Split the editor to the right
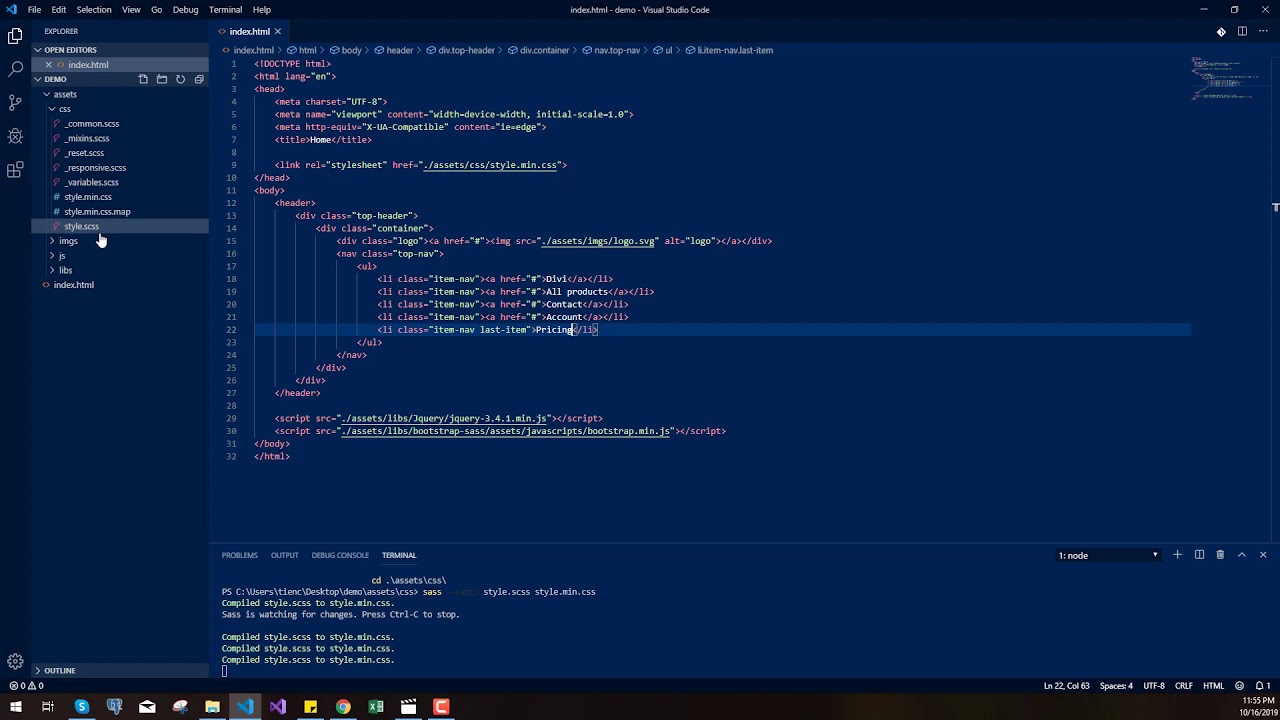The width and height of the screenshot is (1280, 720). click(1242, 32)
